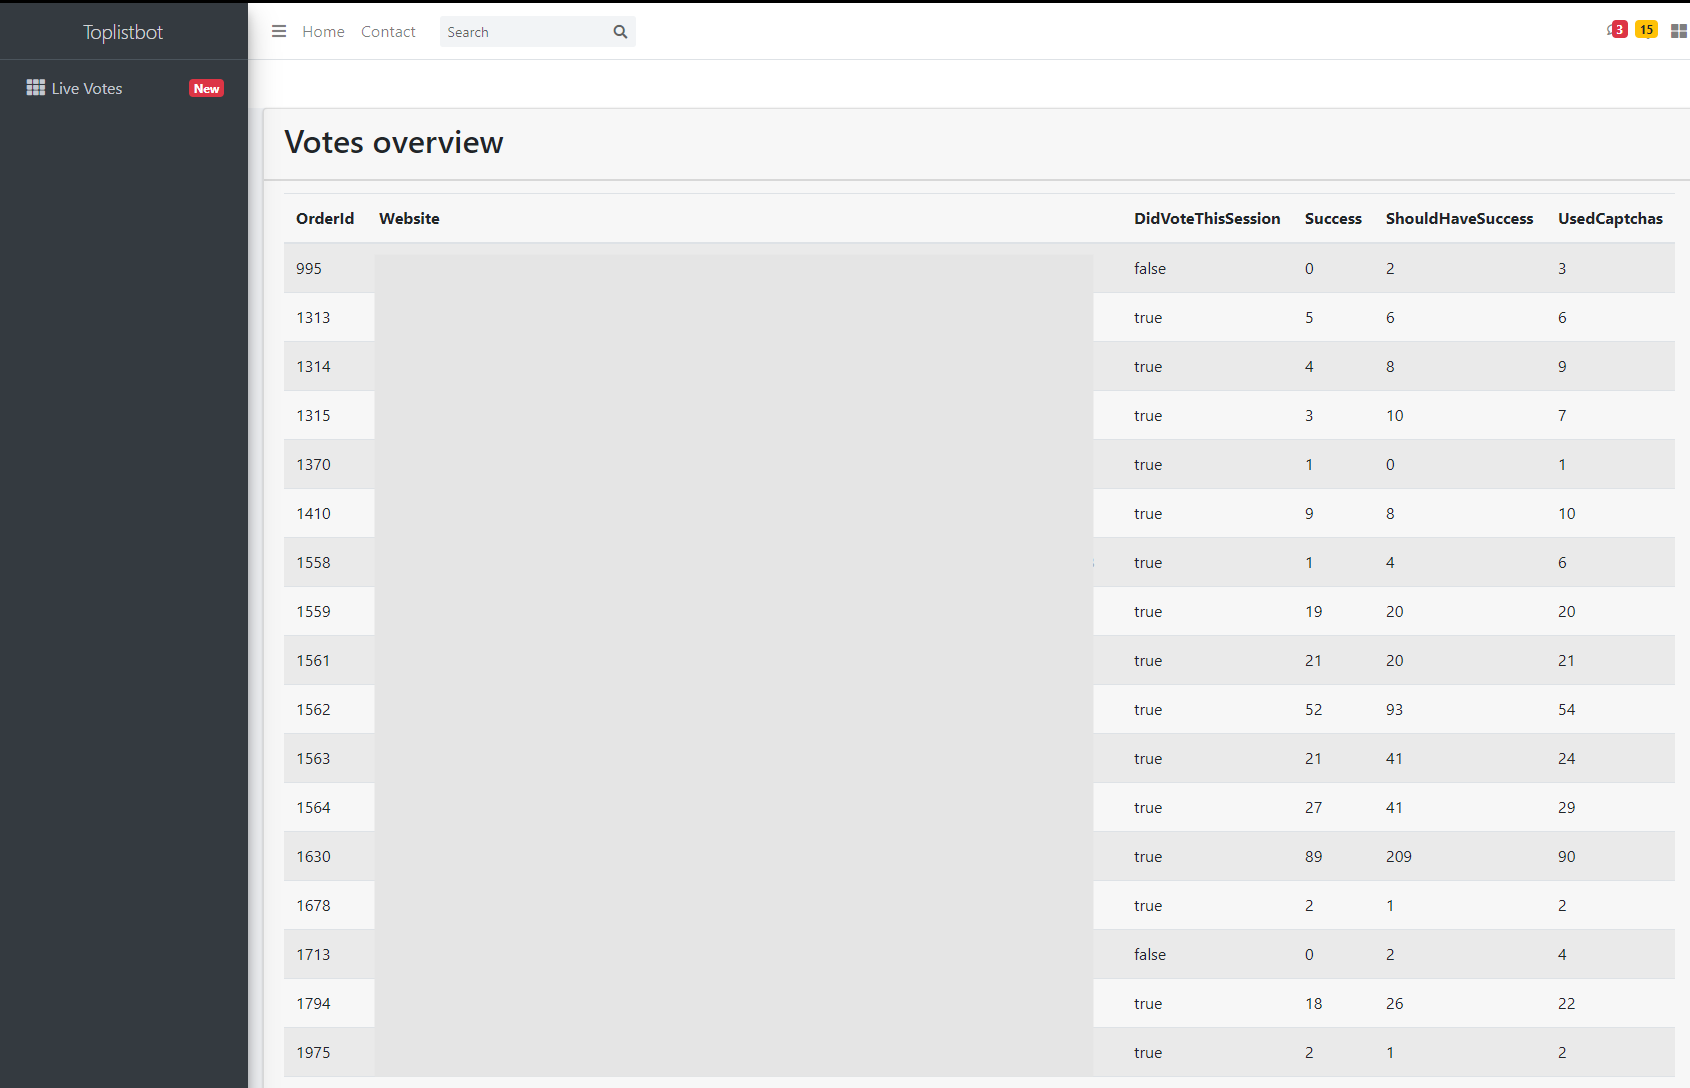Image resolution: width=1690 pixels, height=1088 pixels.
Task: Click UsedCaptchas value 24 in row 1563
Action: point(1566,759)
